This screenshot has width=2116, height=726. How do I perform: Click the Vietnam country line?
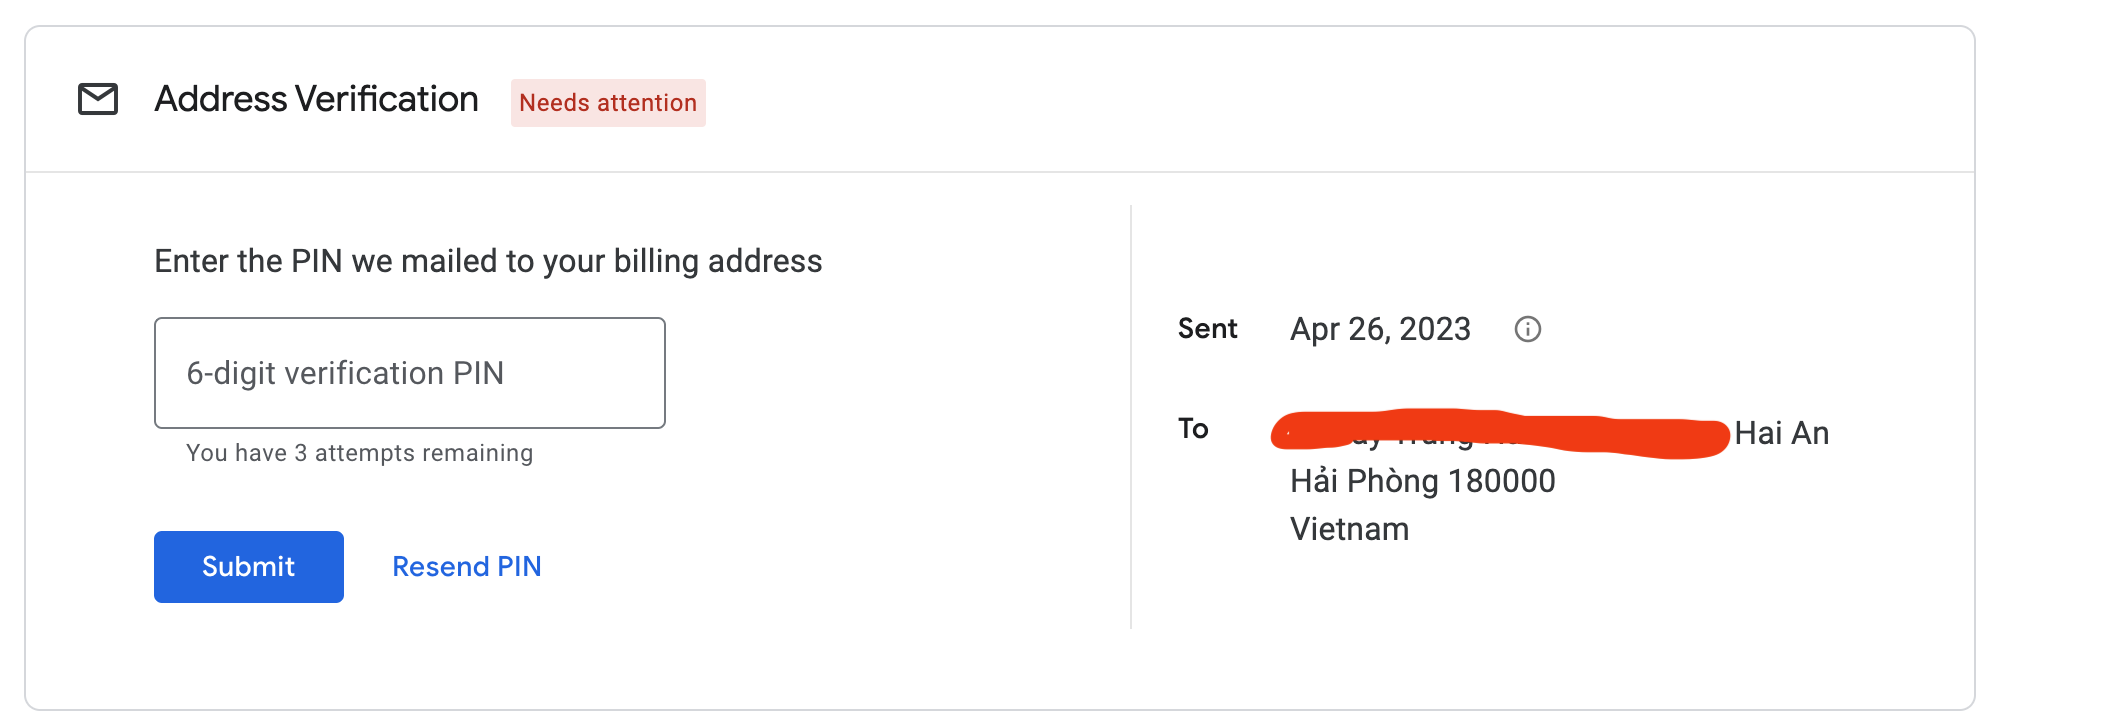point(1349,529)
